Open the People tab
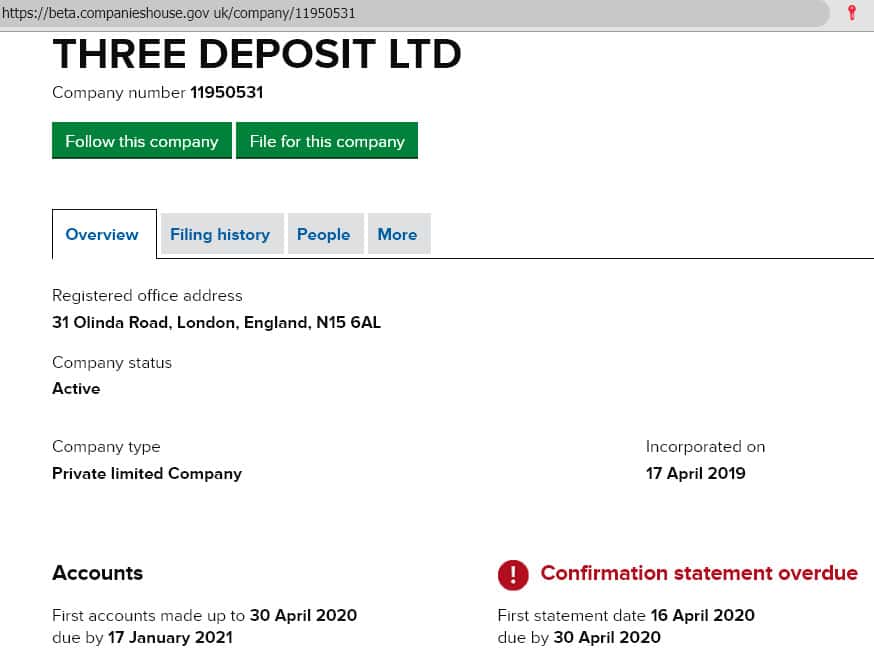 point(323,234)
